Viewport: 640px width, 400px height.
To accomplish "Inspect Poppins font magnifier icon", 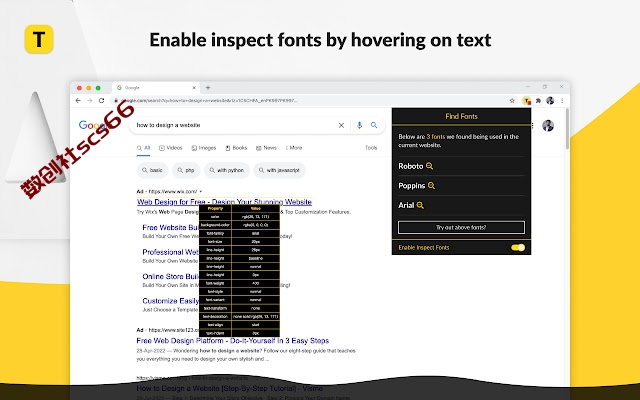I will [431, 186].
